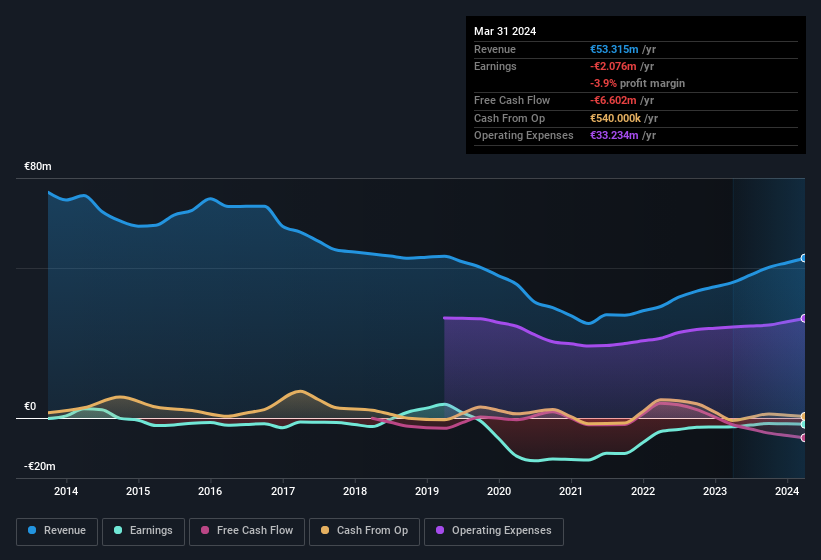Click the €33.234m operating expenses value
This screenshot has height=560, width=821.
[x=614, y=135]
